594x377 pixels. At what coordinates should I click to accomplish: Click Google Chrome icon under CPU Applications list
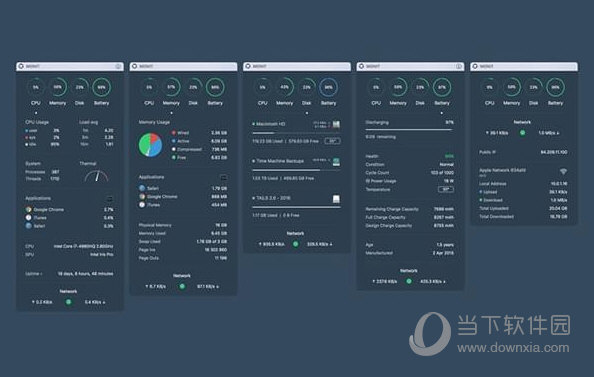coord(28,210)
